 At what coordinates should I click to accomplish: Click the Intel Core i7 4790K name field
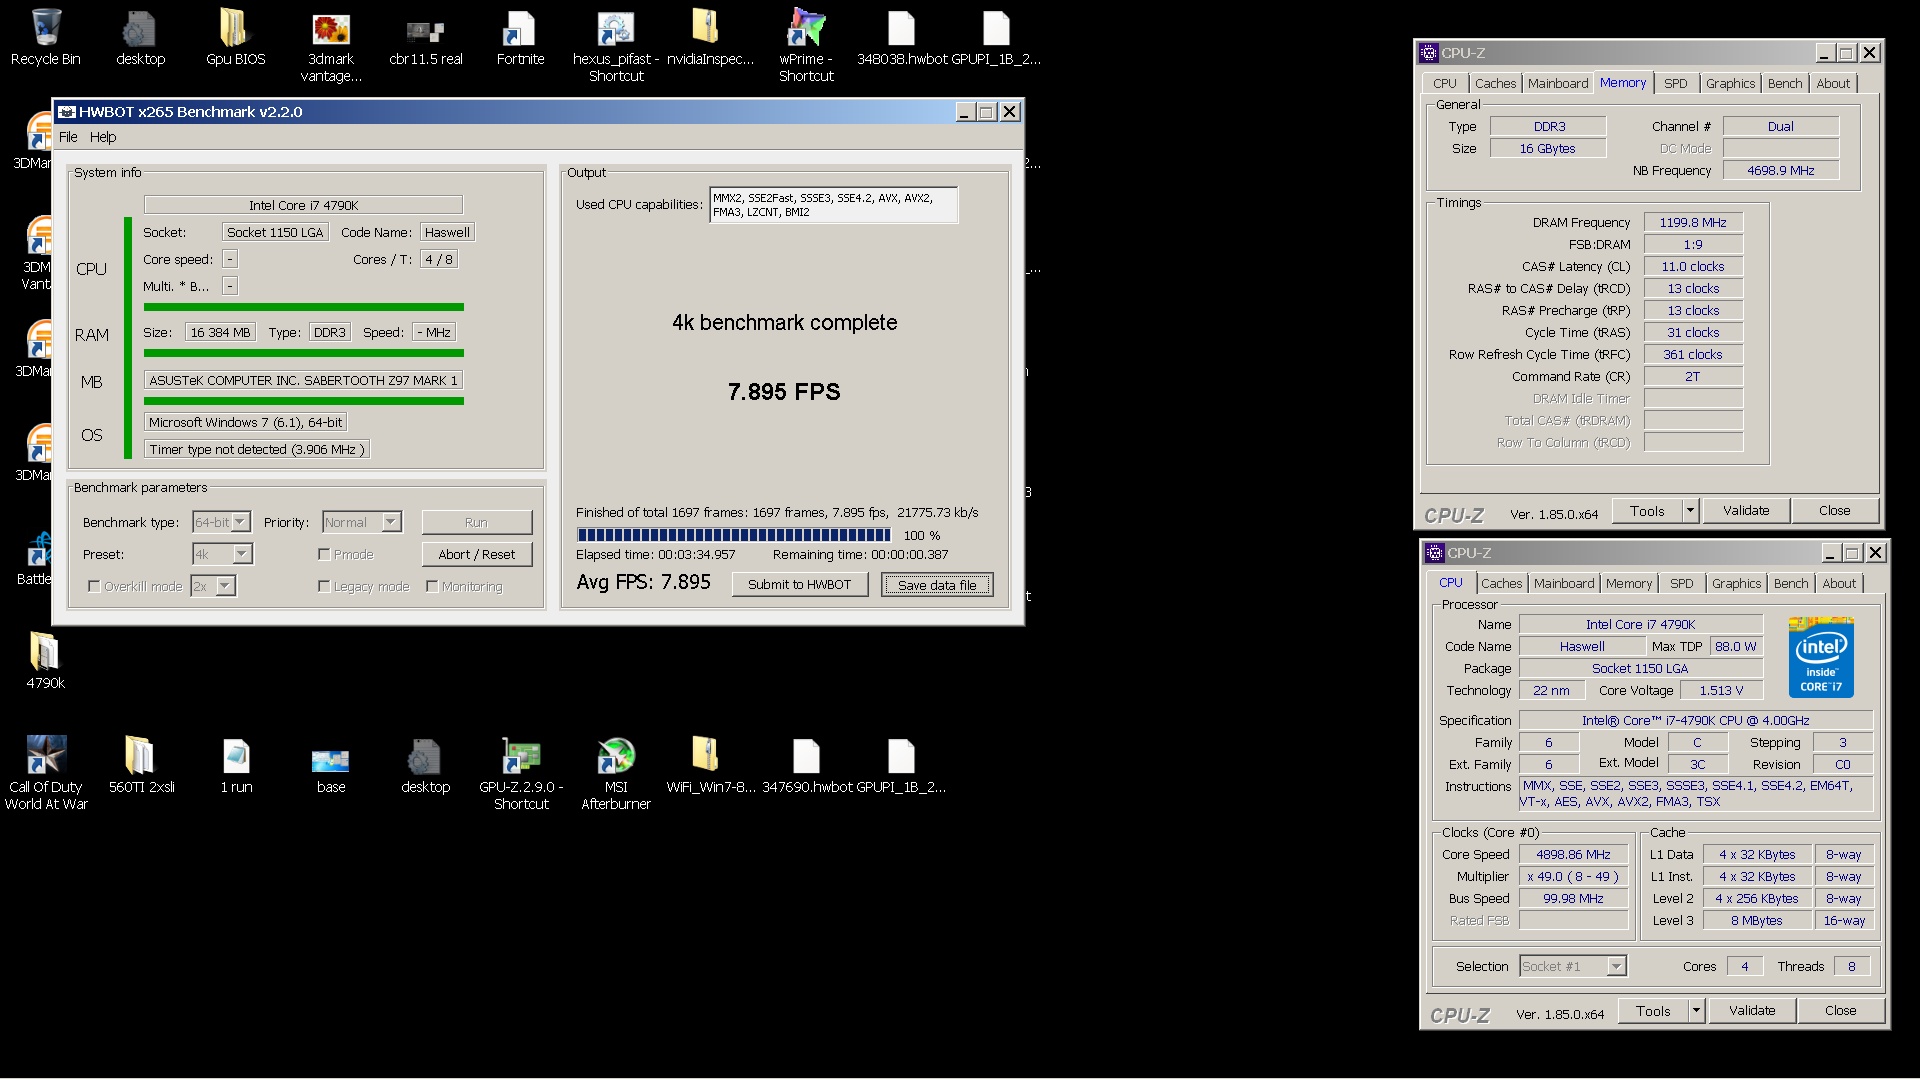coord(303,205)
